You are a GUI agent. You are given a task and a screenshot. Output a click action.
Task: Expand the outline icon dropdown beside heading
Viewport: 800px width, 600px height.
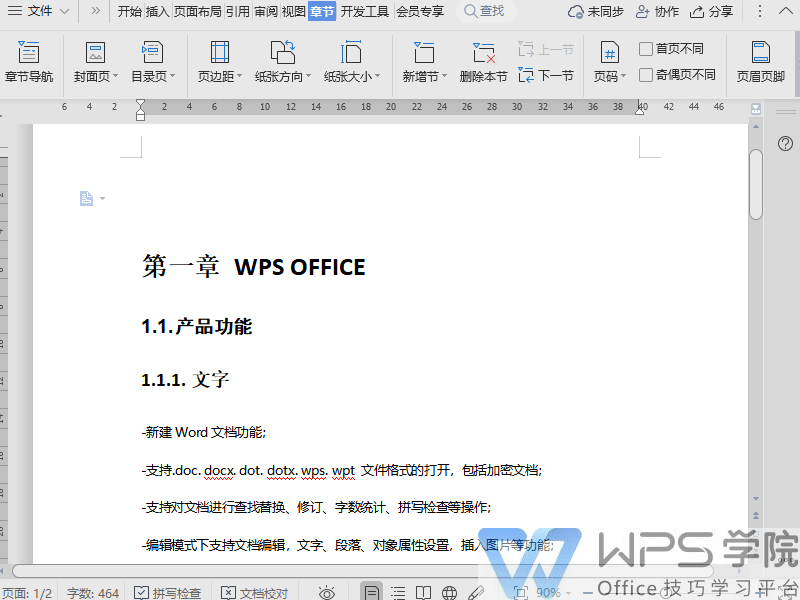[x=103, y=198]
